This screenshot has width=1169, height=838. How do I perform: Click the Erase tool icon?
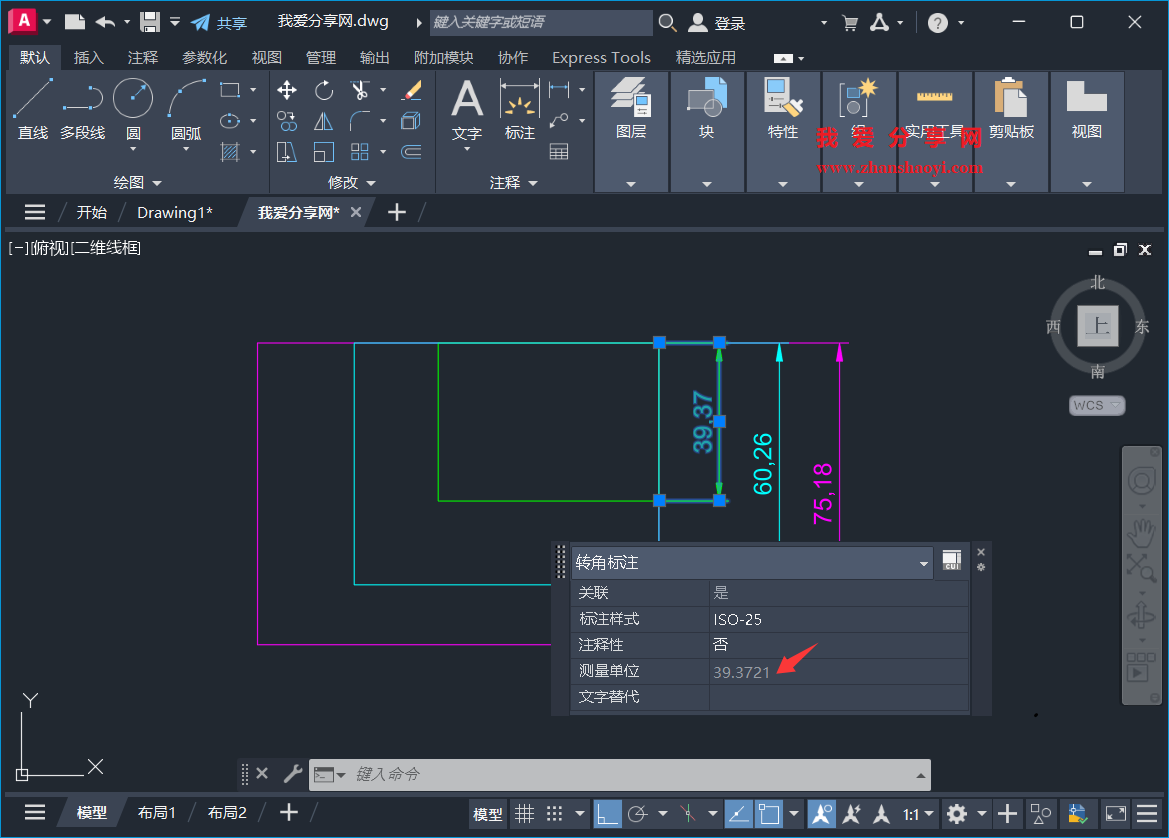click(x=412, y=90)
